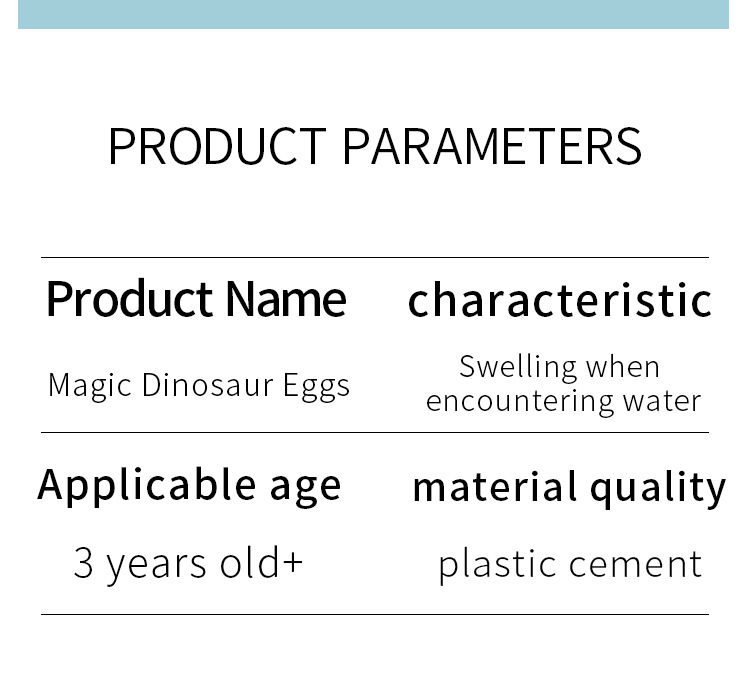The width and height of the screenshot is (750, 683).
Task: Click the word PARAMETERS in the title
Action: coord(492,147)
